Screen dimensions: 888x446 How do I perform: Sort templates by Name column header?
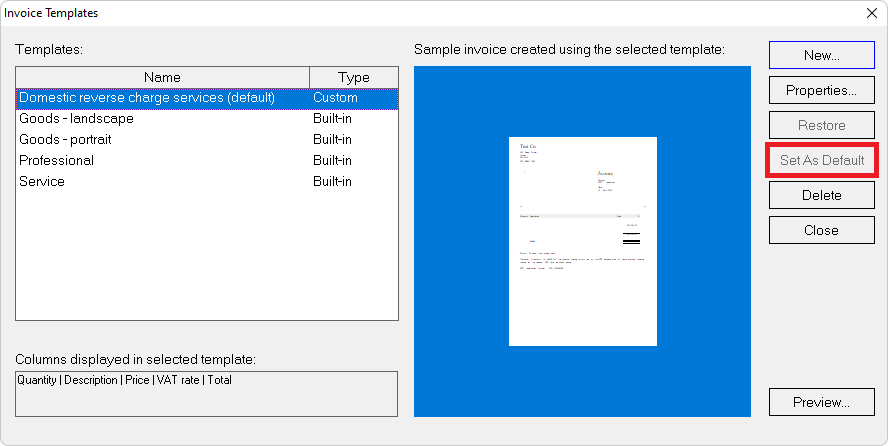[162, 77]
